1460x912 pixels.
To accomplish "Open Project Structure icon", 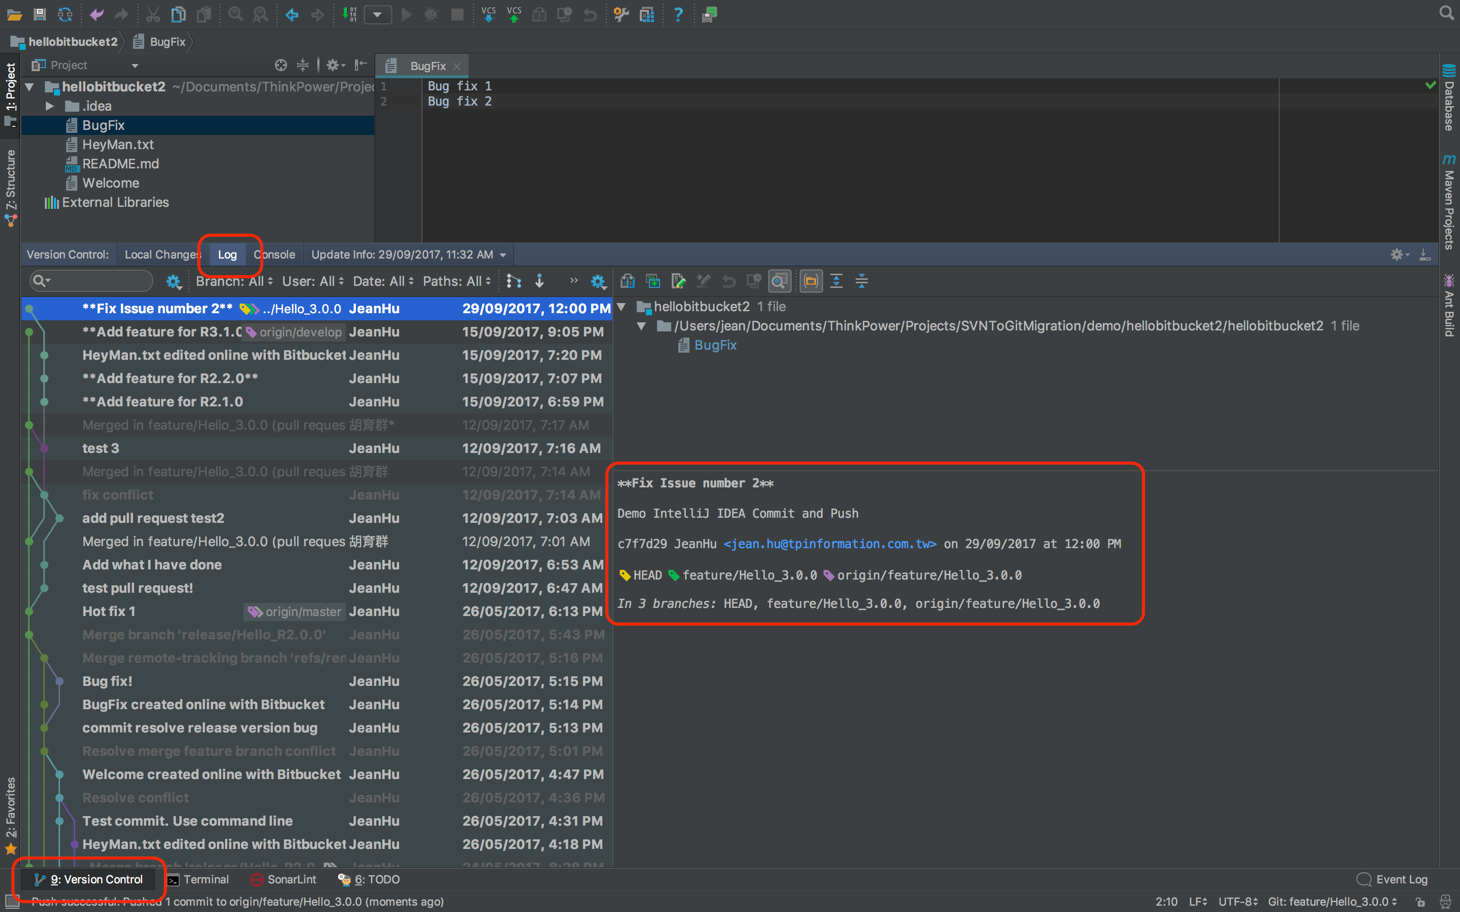I will [x=647, y=14].
